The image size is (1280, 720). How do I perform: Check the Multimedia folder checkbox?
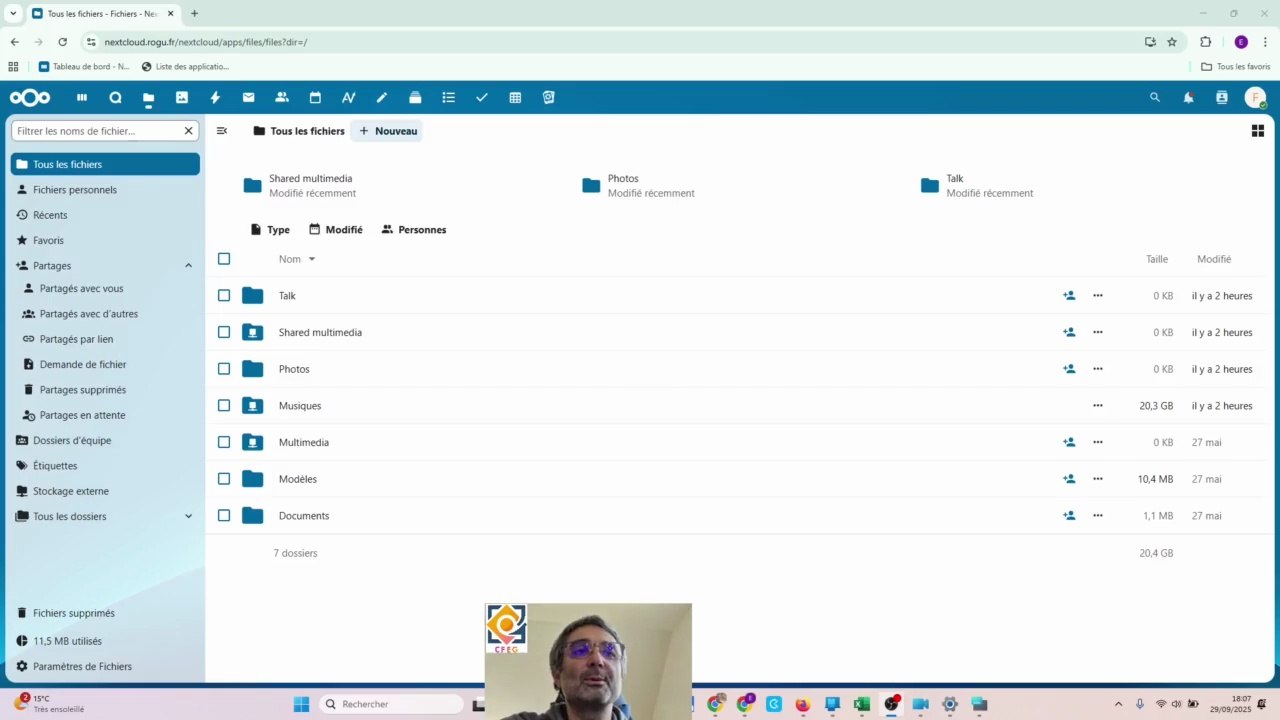pos(224,442)
